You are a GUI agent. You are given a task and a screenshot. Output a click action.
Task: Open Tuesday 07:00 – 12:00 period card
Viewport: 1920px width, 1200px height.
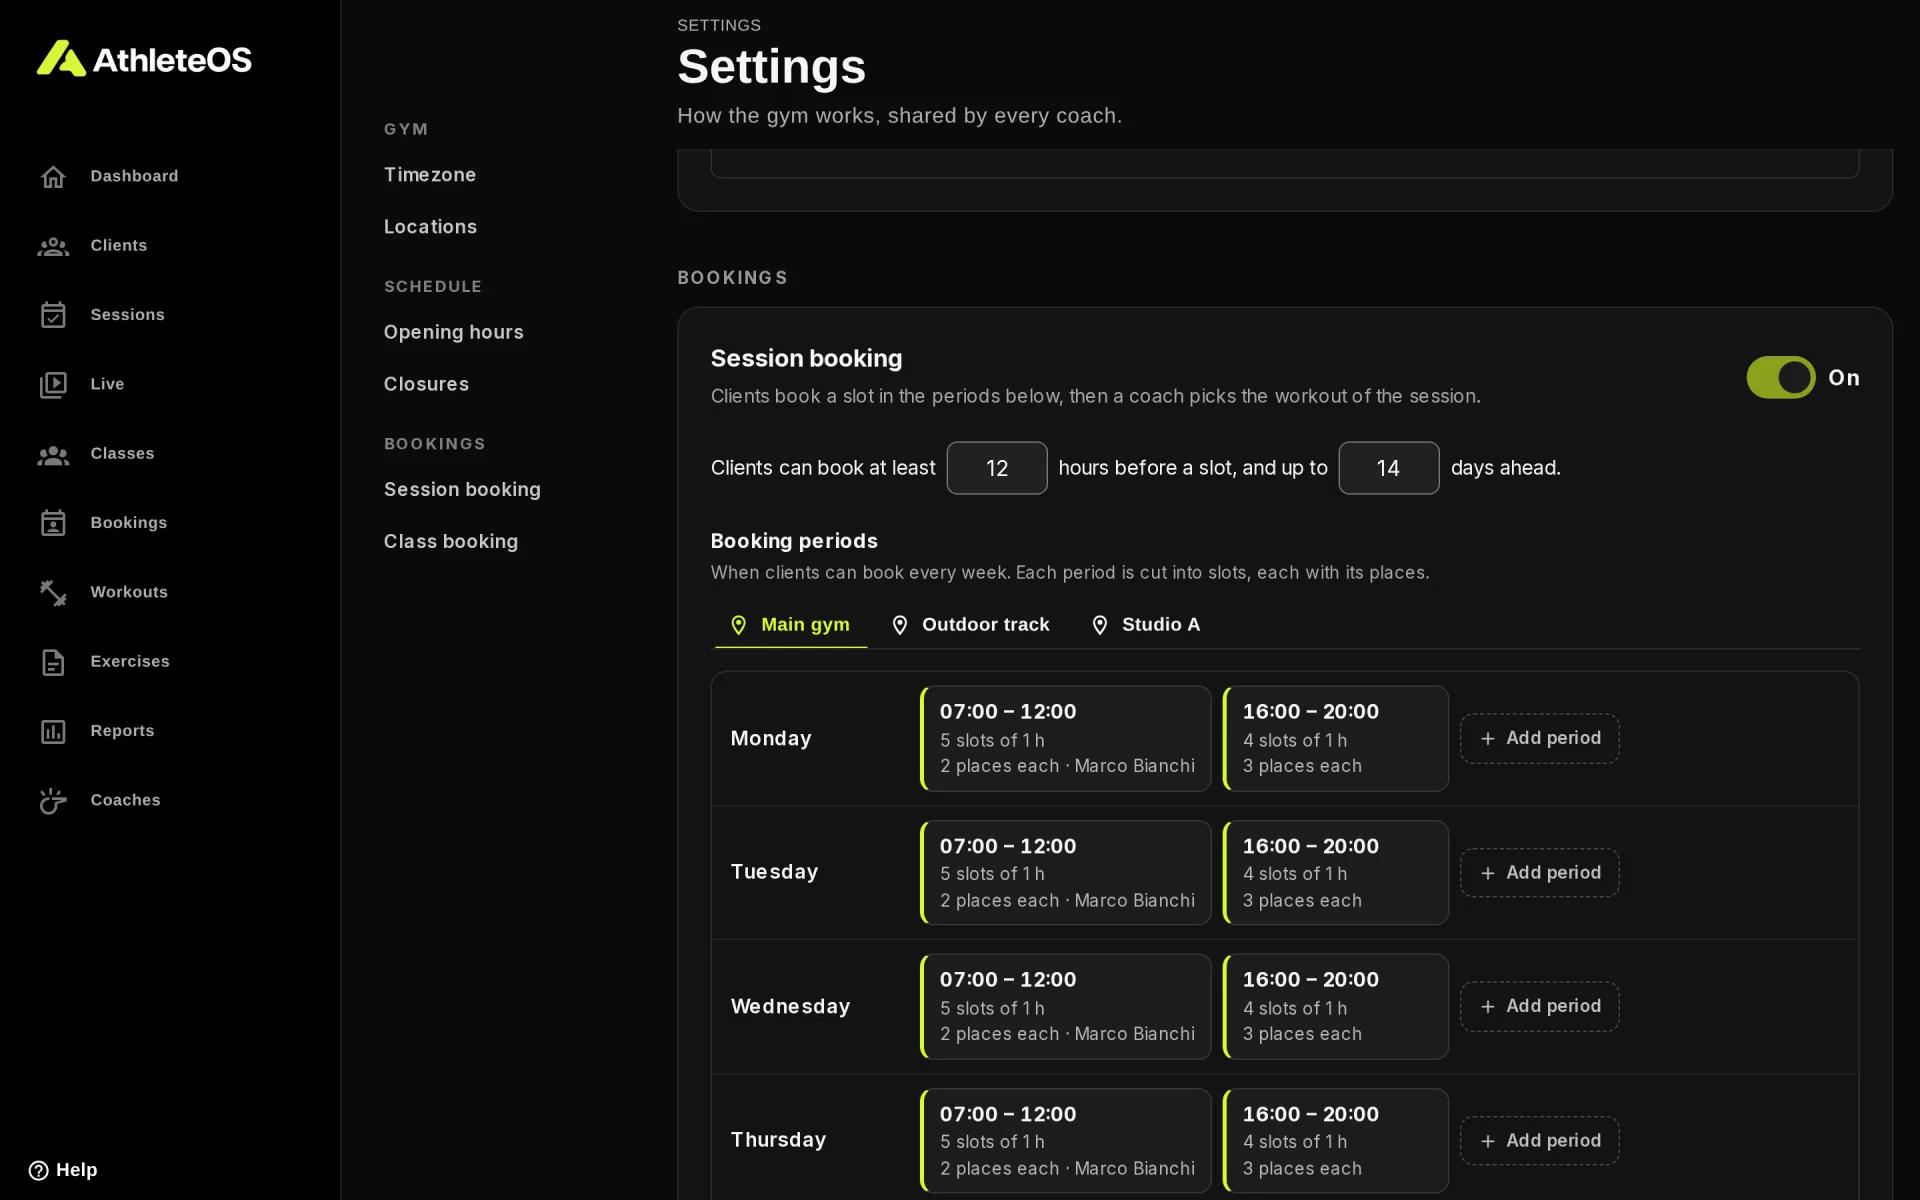point(1065,873)
